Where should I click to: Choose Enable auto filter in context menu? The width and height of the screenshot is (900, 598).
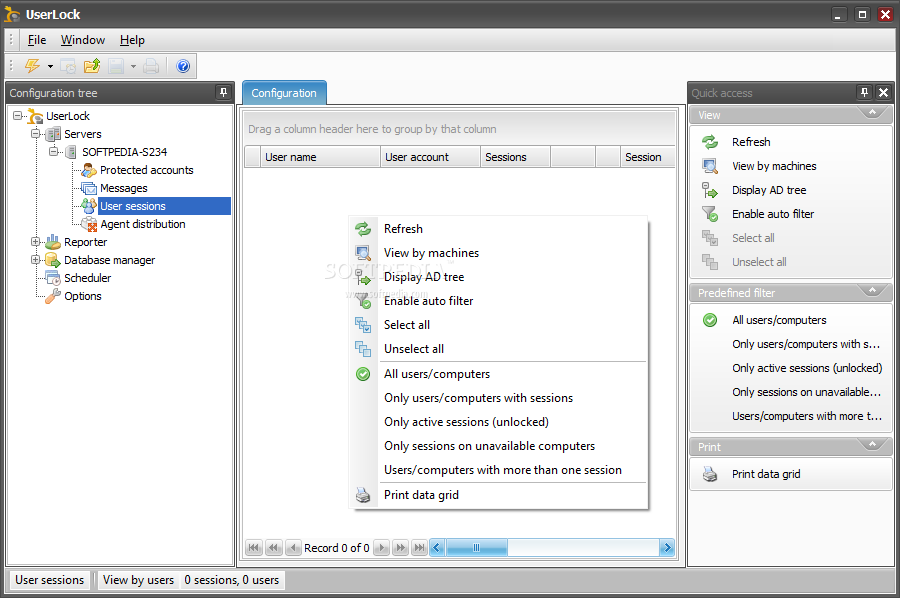(498, 301)
